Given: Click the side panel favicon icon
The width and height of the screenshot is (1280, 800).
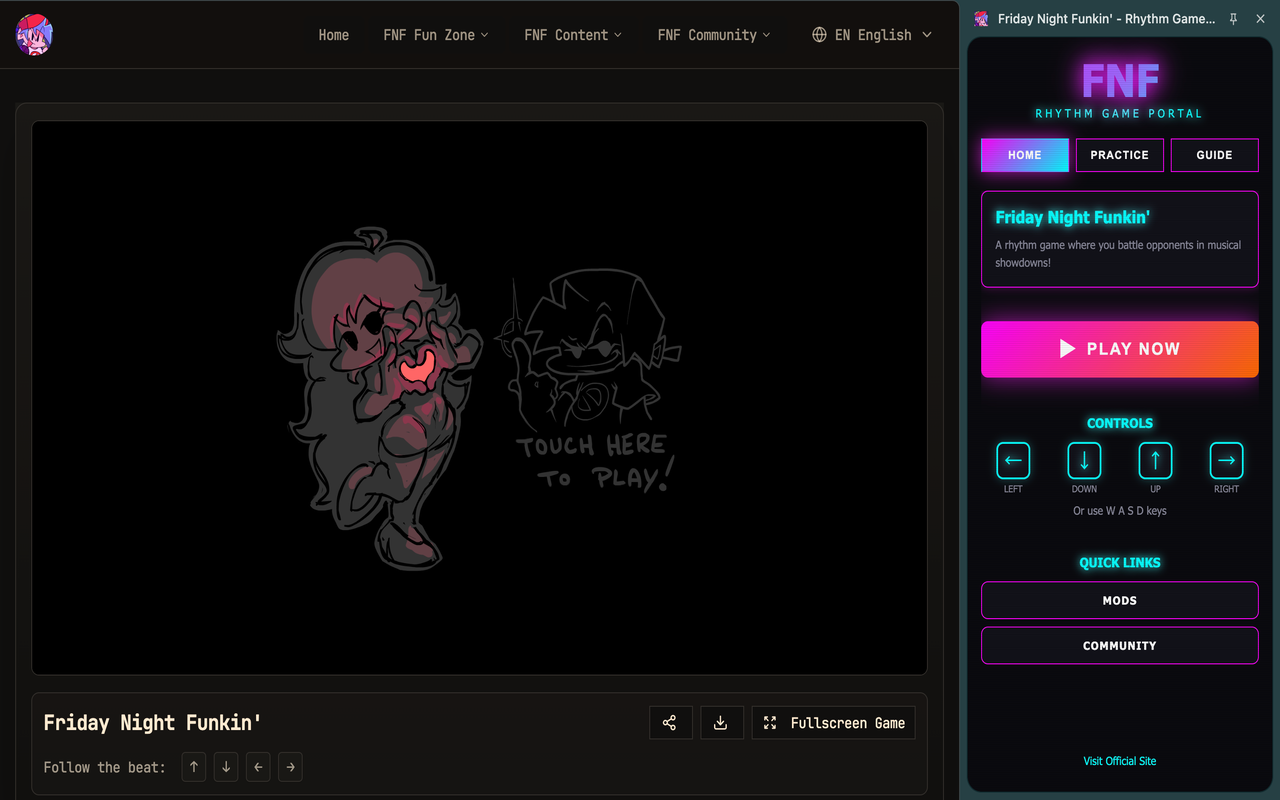Looking at the screenshot, I should [982, 19].
